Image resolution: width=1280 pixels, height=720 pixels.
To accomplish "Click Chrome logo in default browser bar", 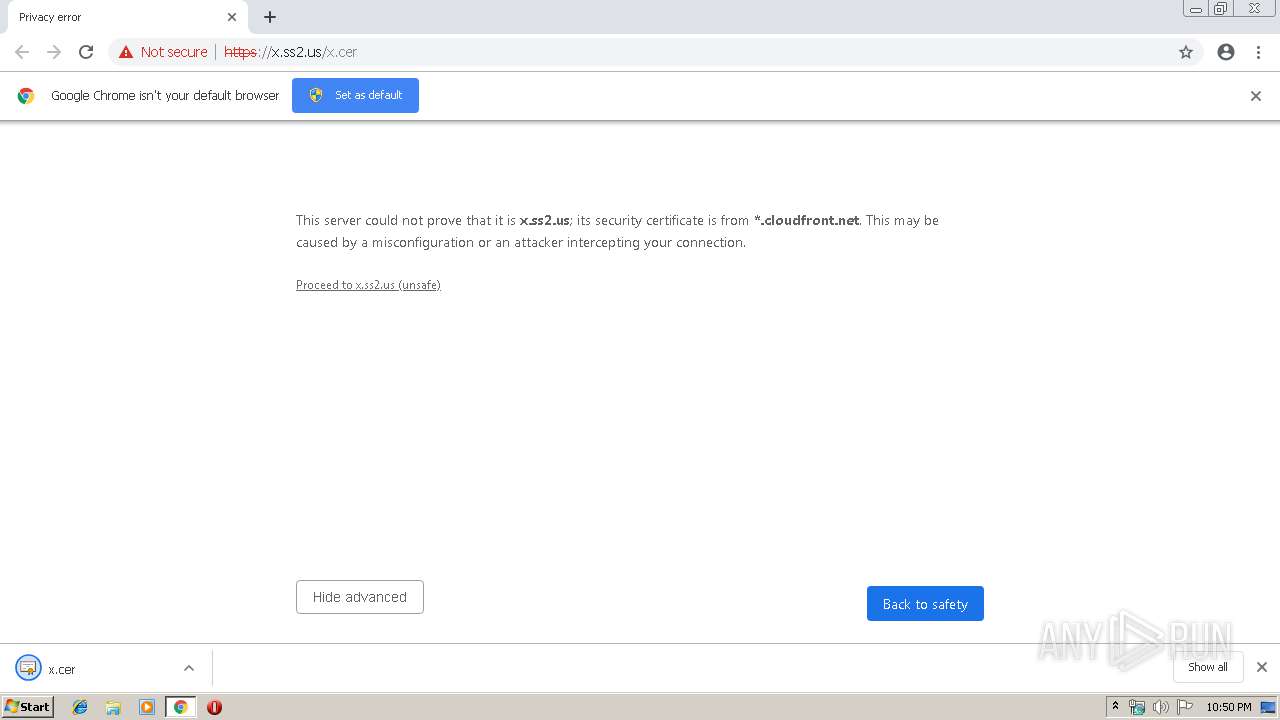I will click(26, 96).
